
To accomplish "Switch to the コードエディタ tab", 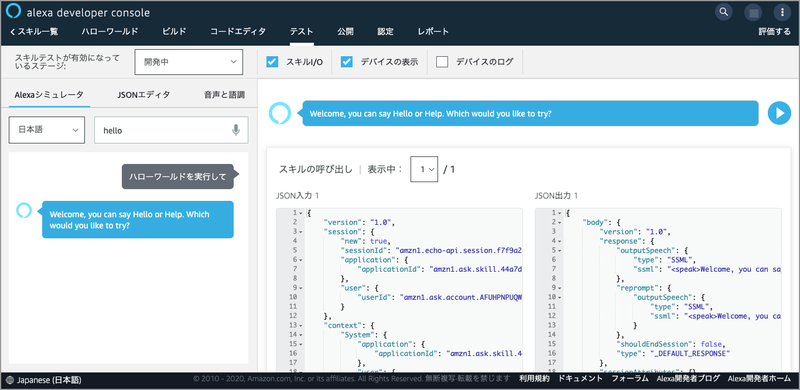I will [238, 32].
